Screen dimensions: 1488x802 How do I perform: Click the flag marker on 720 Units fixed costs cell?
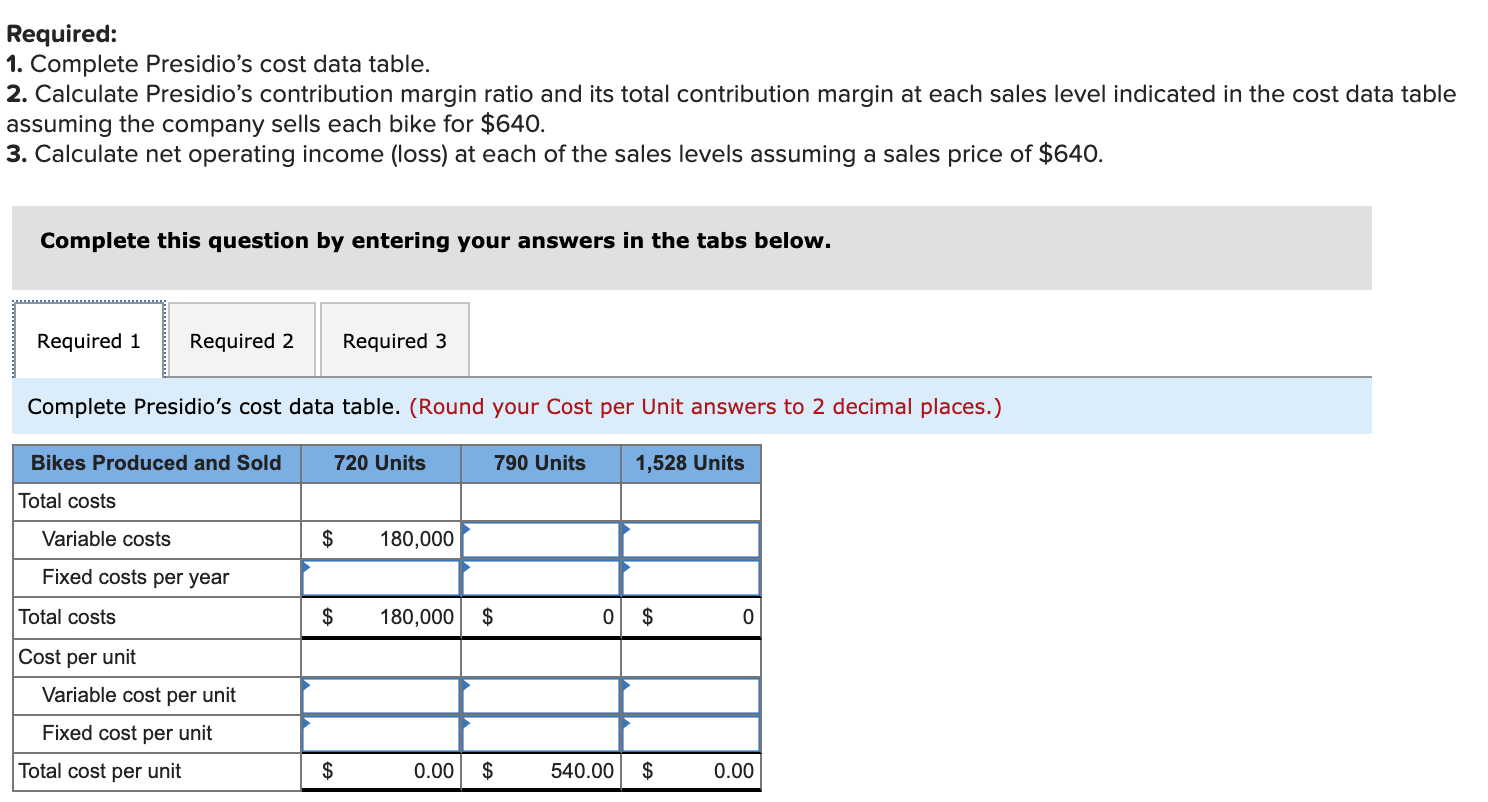306,566
